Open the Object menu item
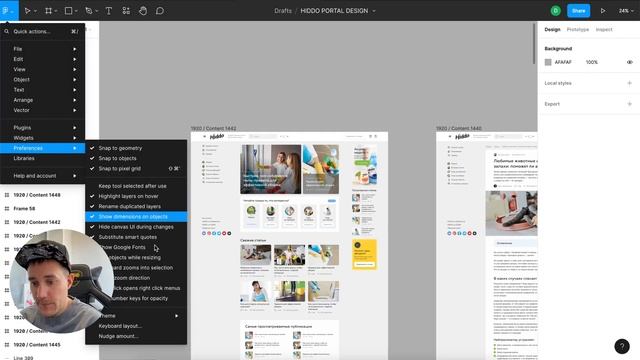640x360 pixels. pos(42,80)
